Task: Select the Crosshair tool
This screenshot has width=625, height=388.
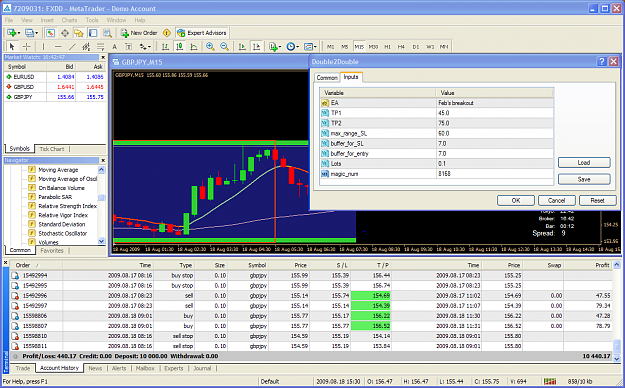Action: coord(26,47)
